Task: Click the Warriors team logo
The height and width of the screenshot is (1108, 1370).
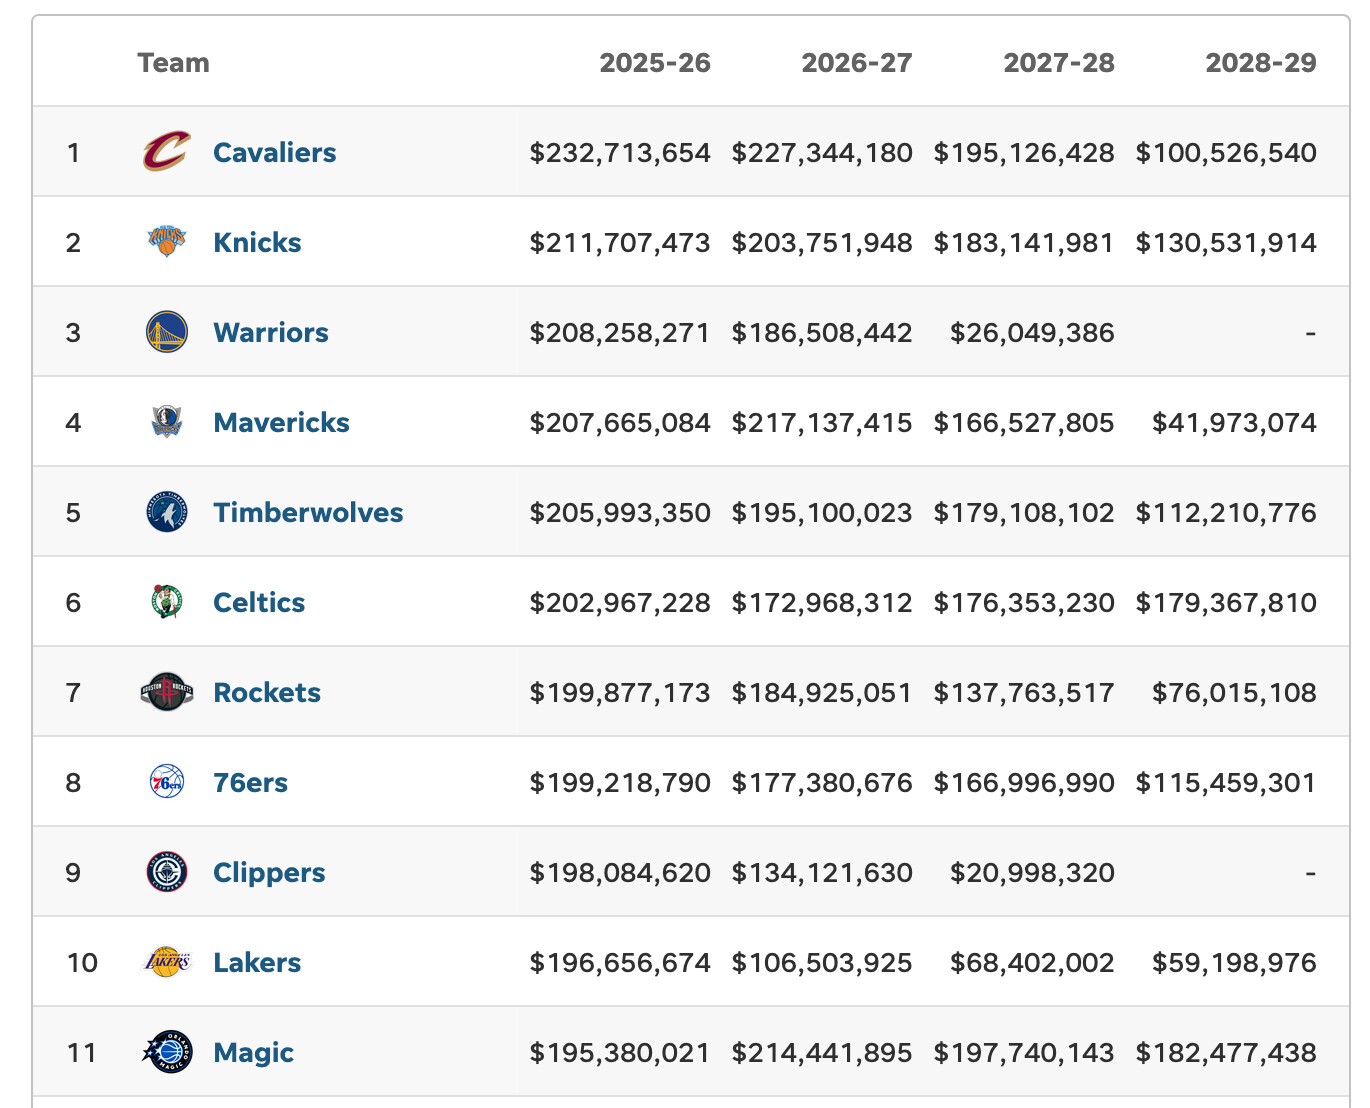Action: click(166, 332)
